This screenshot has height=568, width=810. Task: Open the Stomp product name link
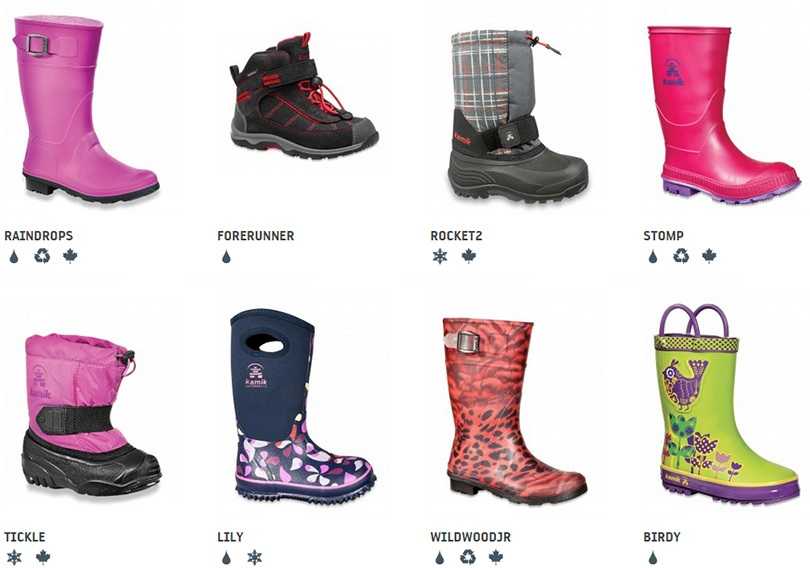tap(663, 236)
